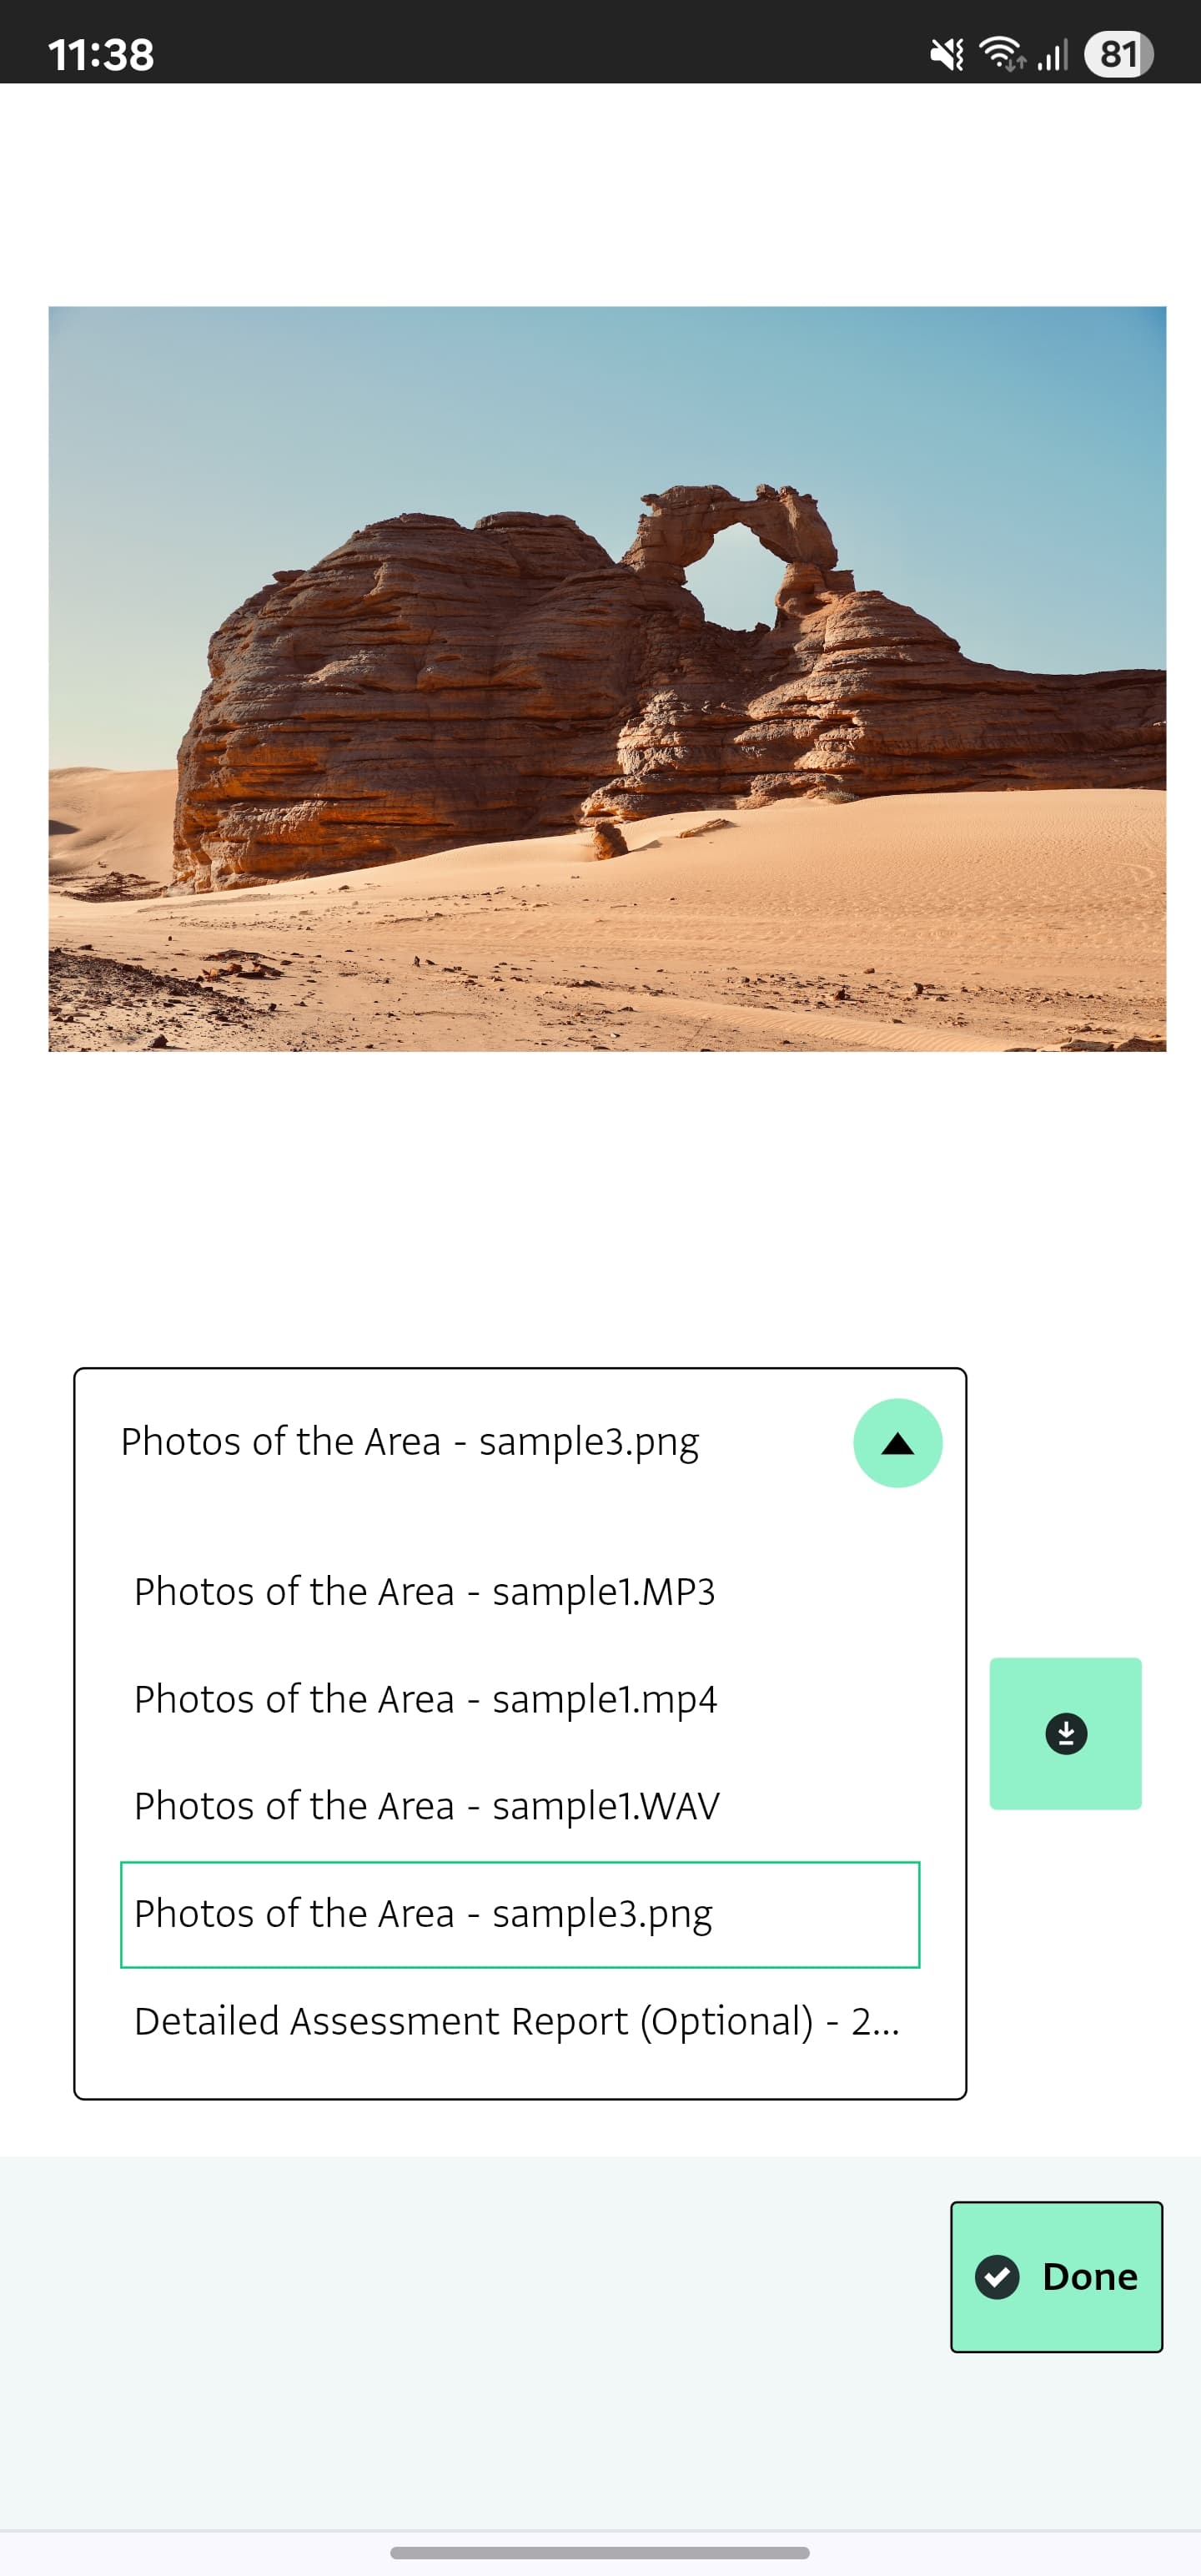Pick Photos of the Area - sample1.WAV

426,1806
